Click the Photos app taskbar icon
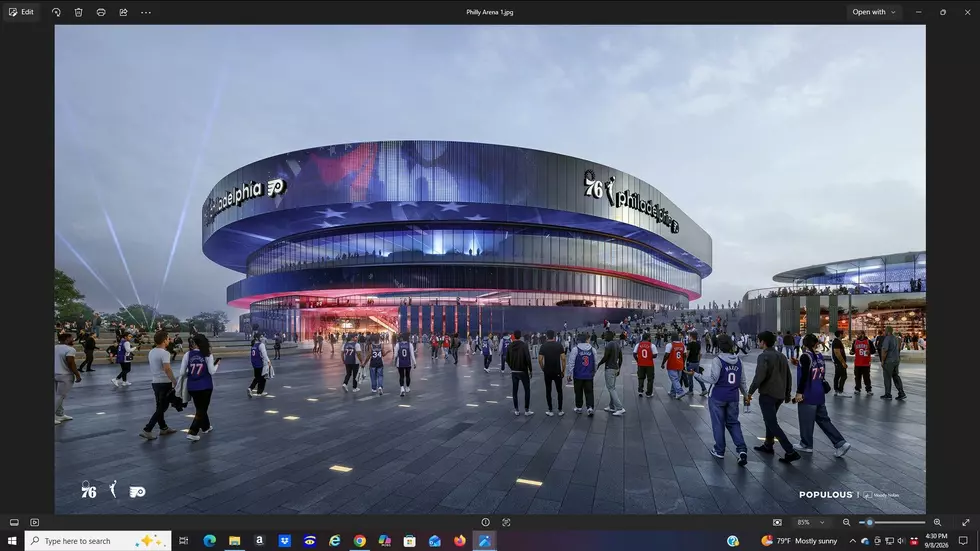Viewport: 980px width, 551px height. (x=484, y=540)
